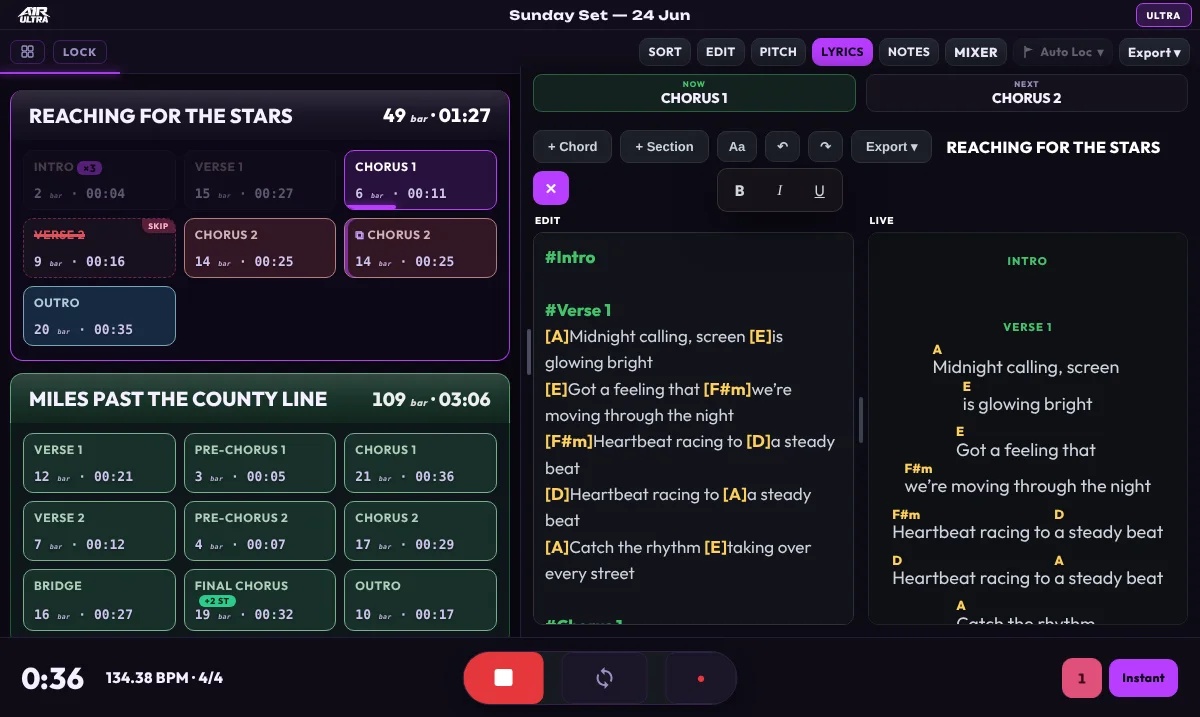Select the Pre-Chorus 2 card

pyautogui.click(x=260, y=531)
